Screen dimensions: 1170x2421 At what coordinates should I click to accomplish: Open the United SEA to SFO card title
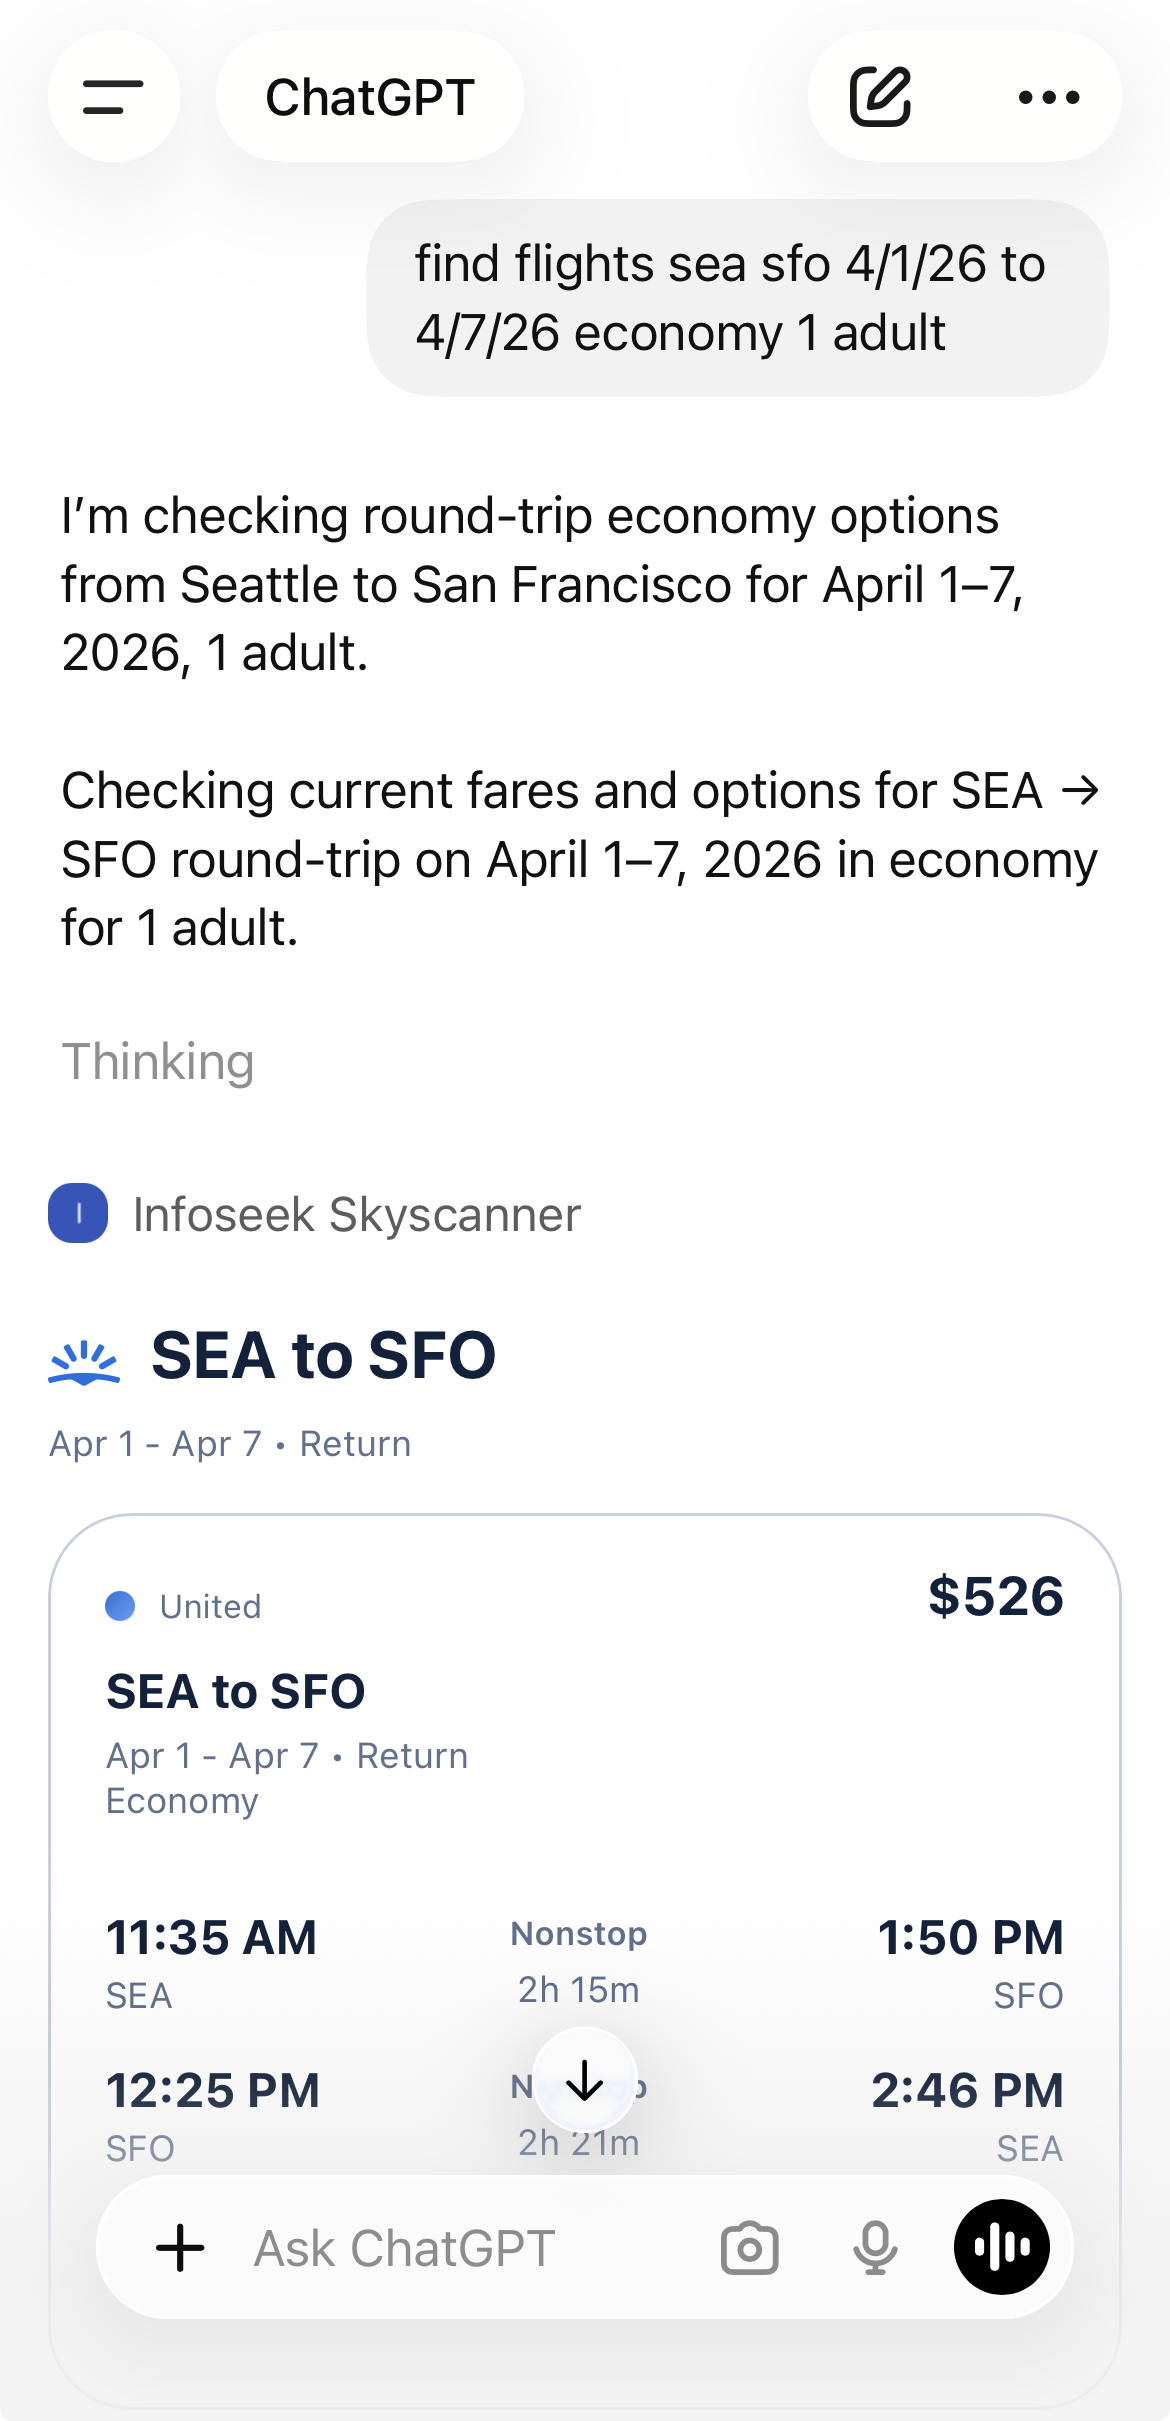tap(236, 1691)
